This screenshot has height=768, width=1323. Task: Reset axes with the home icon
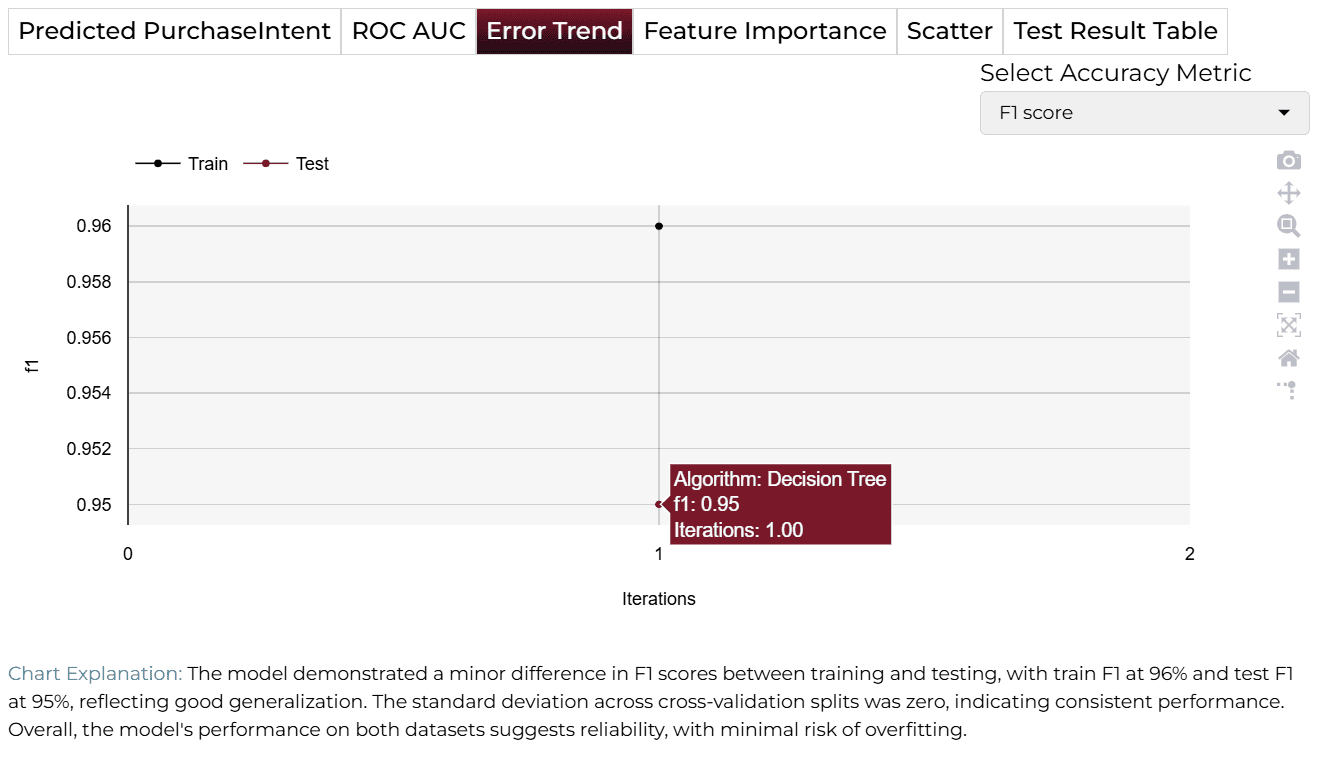tap(1289, 358)
